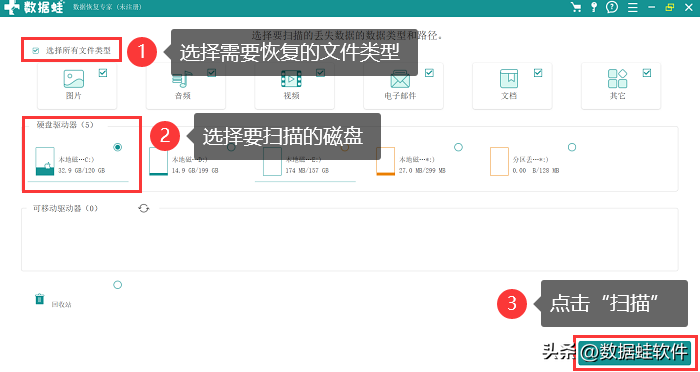Click the 174 MB/157 GB drive icon

tap(272, 161)
